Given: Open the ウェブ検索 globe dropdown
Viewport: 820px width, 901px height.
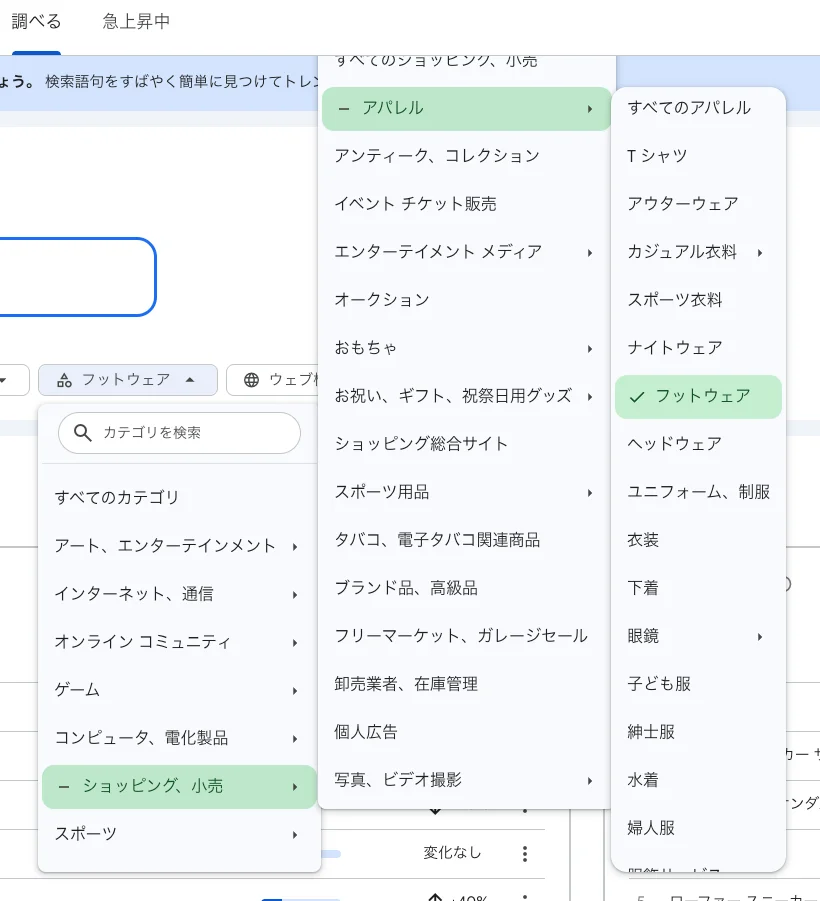Looking at the screenshot, I should [x=274, y=380].
